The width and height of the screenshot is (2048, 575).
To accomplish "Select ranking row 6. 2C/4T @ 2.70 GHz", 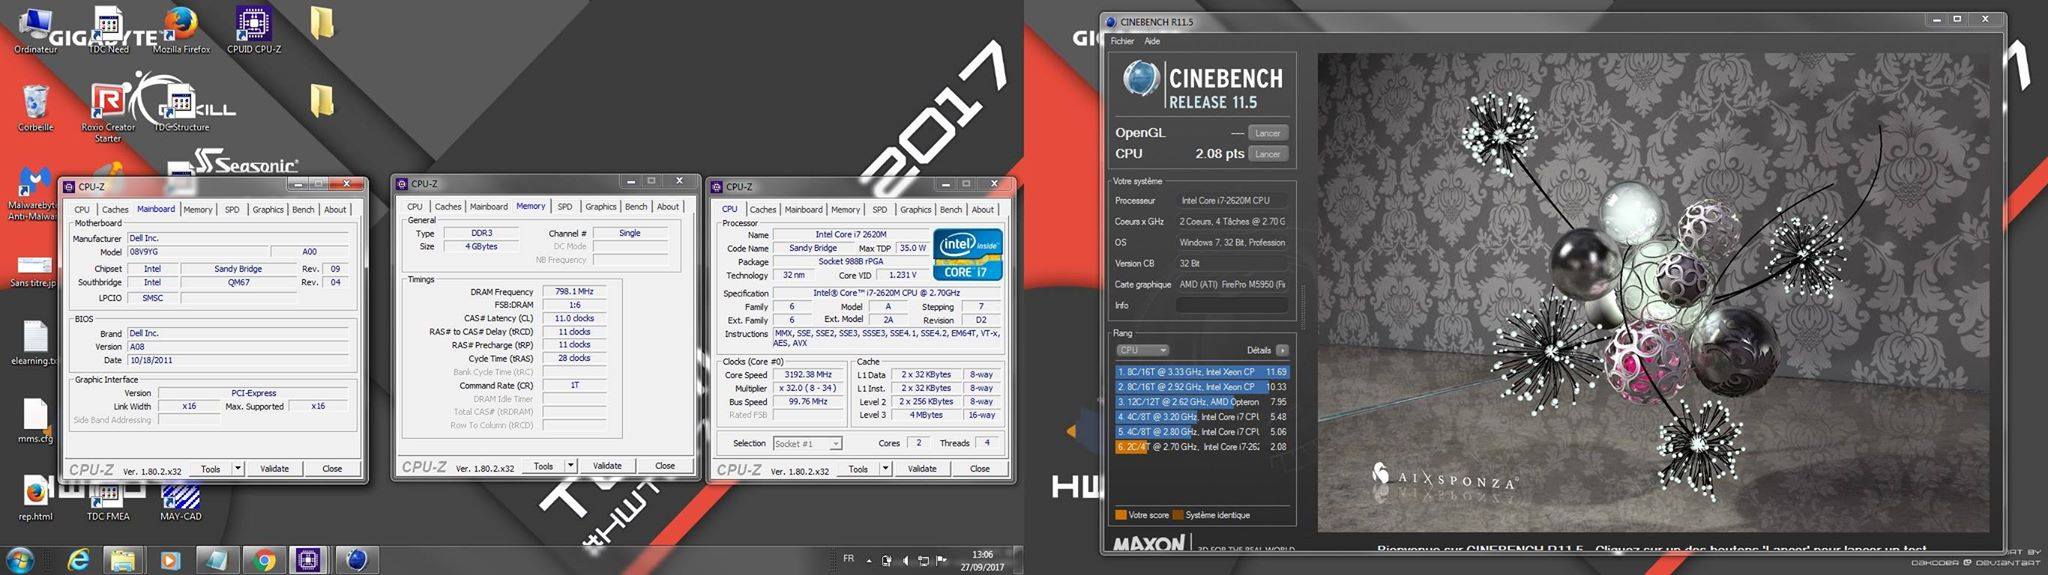I will (1202, 447).
